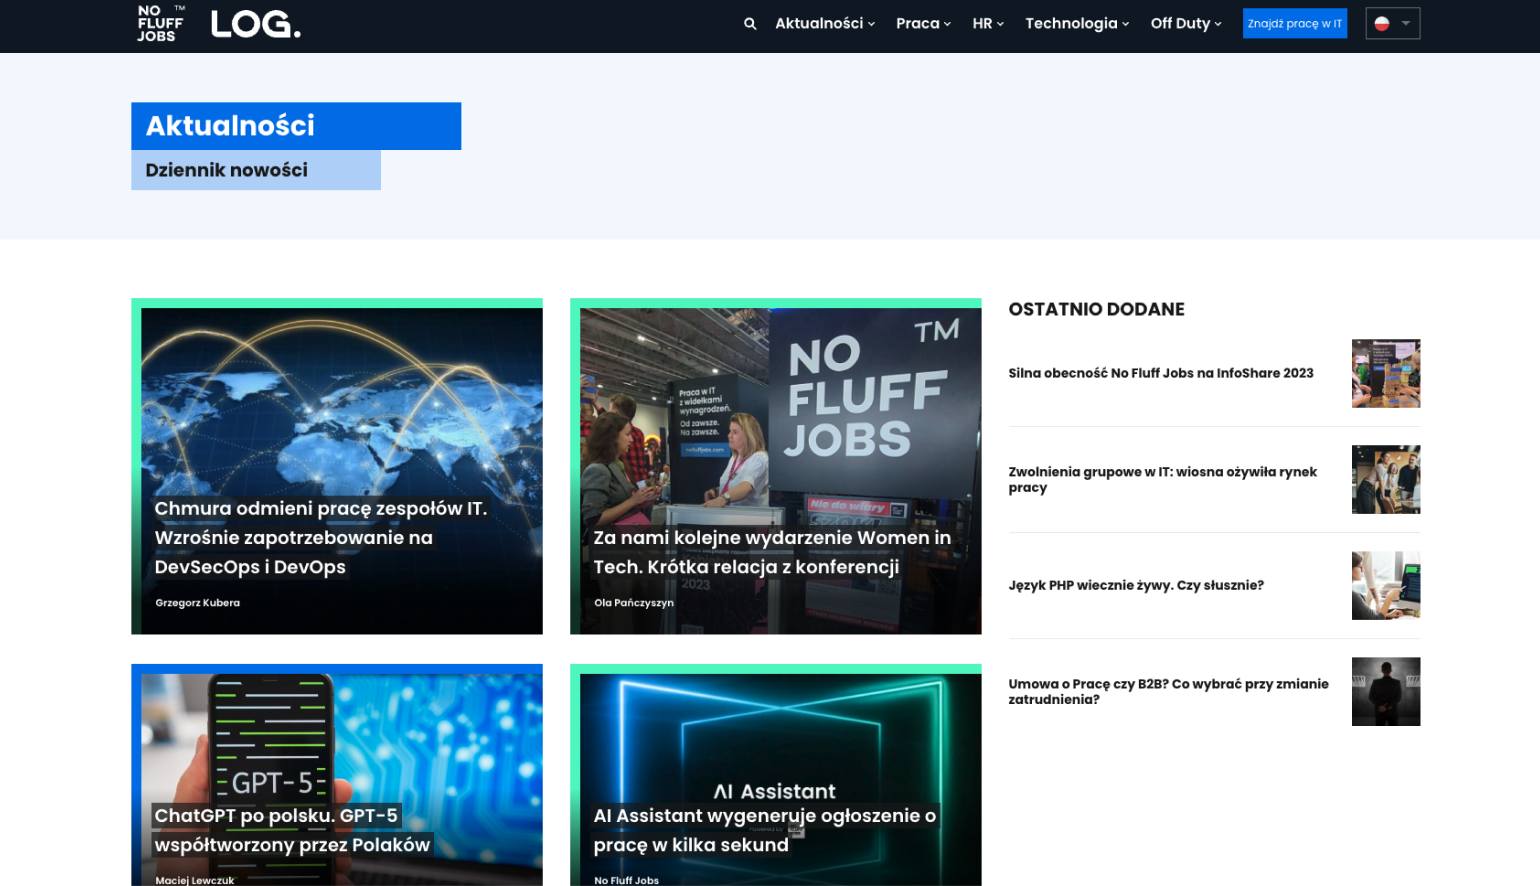The image size is (1540, 886).
Task: Open the Chmura odmieni pracę zespołów IT article
Action: coord(320,537)
